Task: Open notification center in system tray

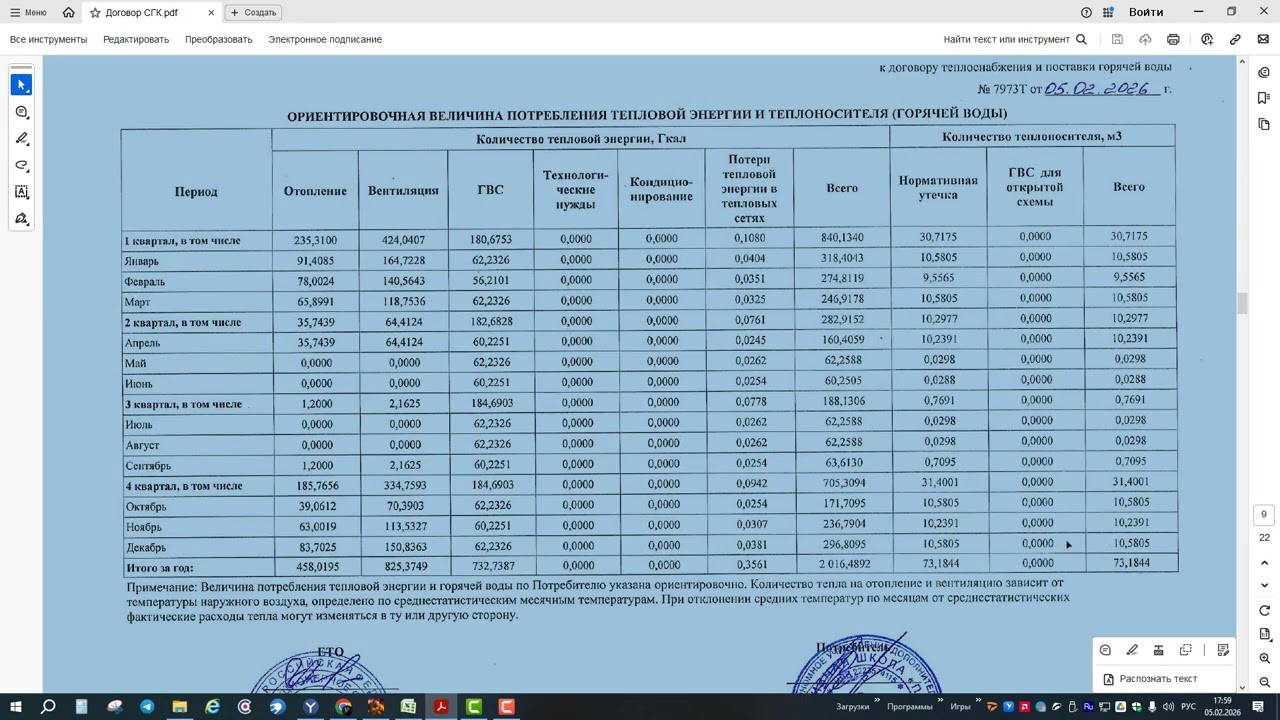Action: [1256, 707]
